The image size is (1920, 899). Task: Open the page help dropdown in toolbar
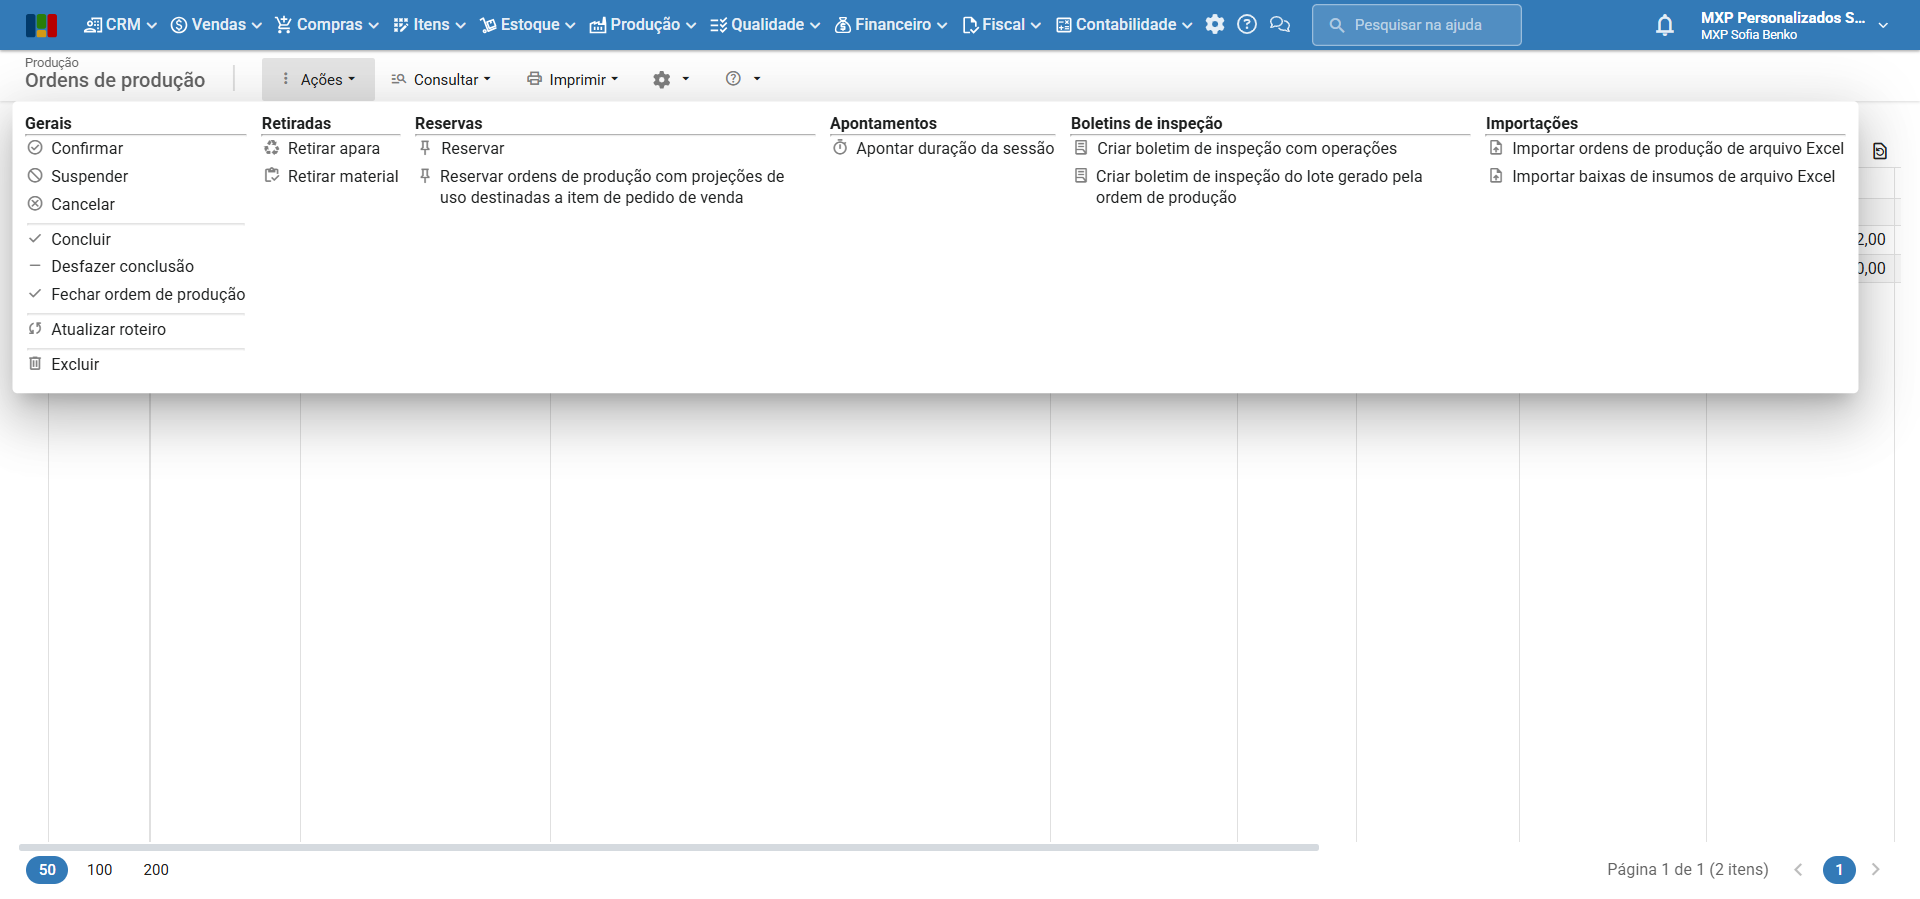click(743, 79)
